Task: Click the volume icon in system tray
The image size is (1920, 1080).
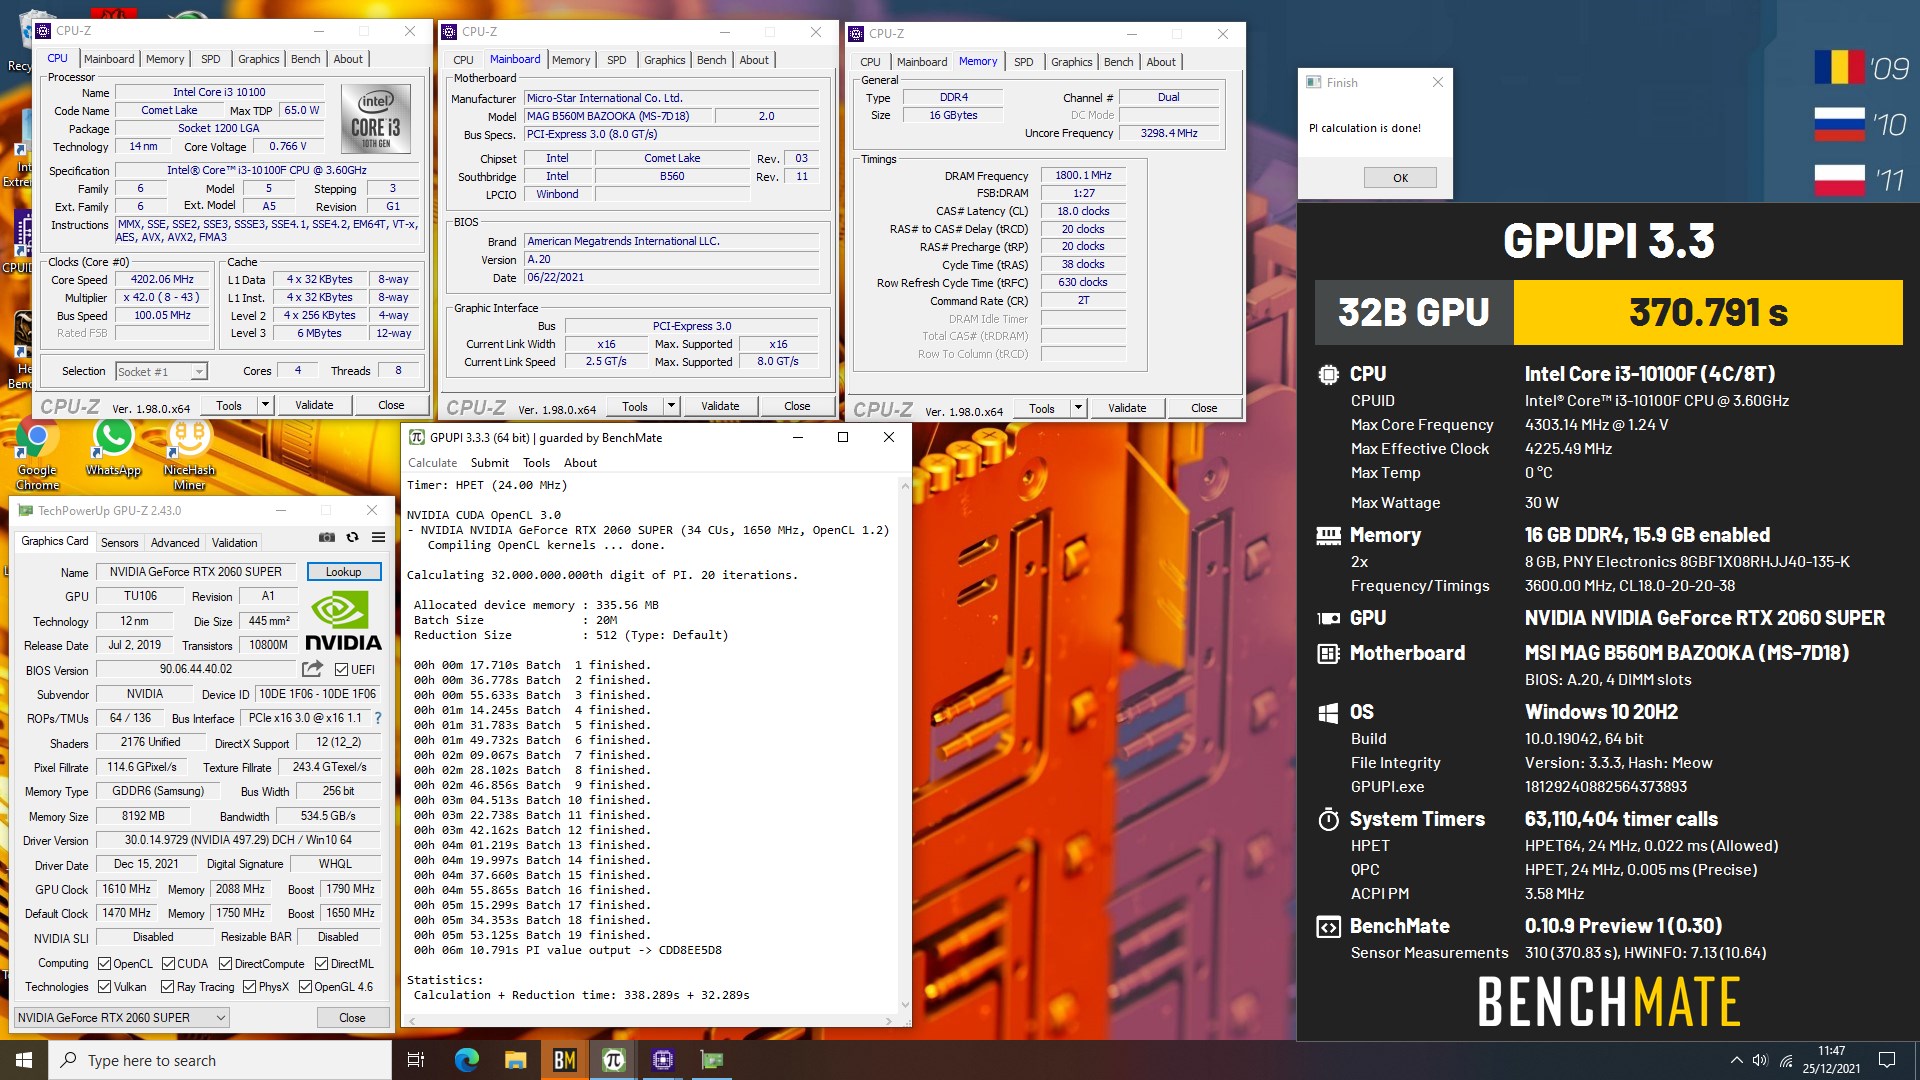Action: (x=1760, y=1060)
